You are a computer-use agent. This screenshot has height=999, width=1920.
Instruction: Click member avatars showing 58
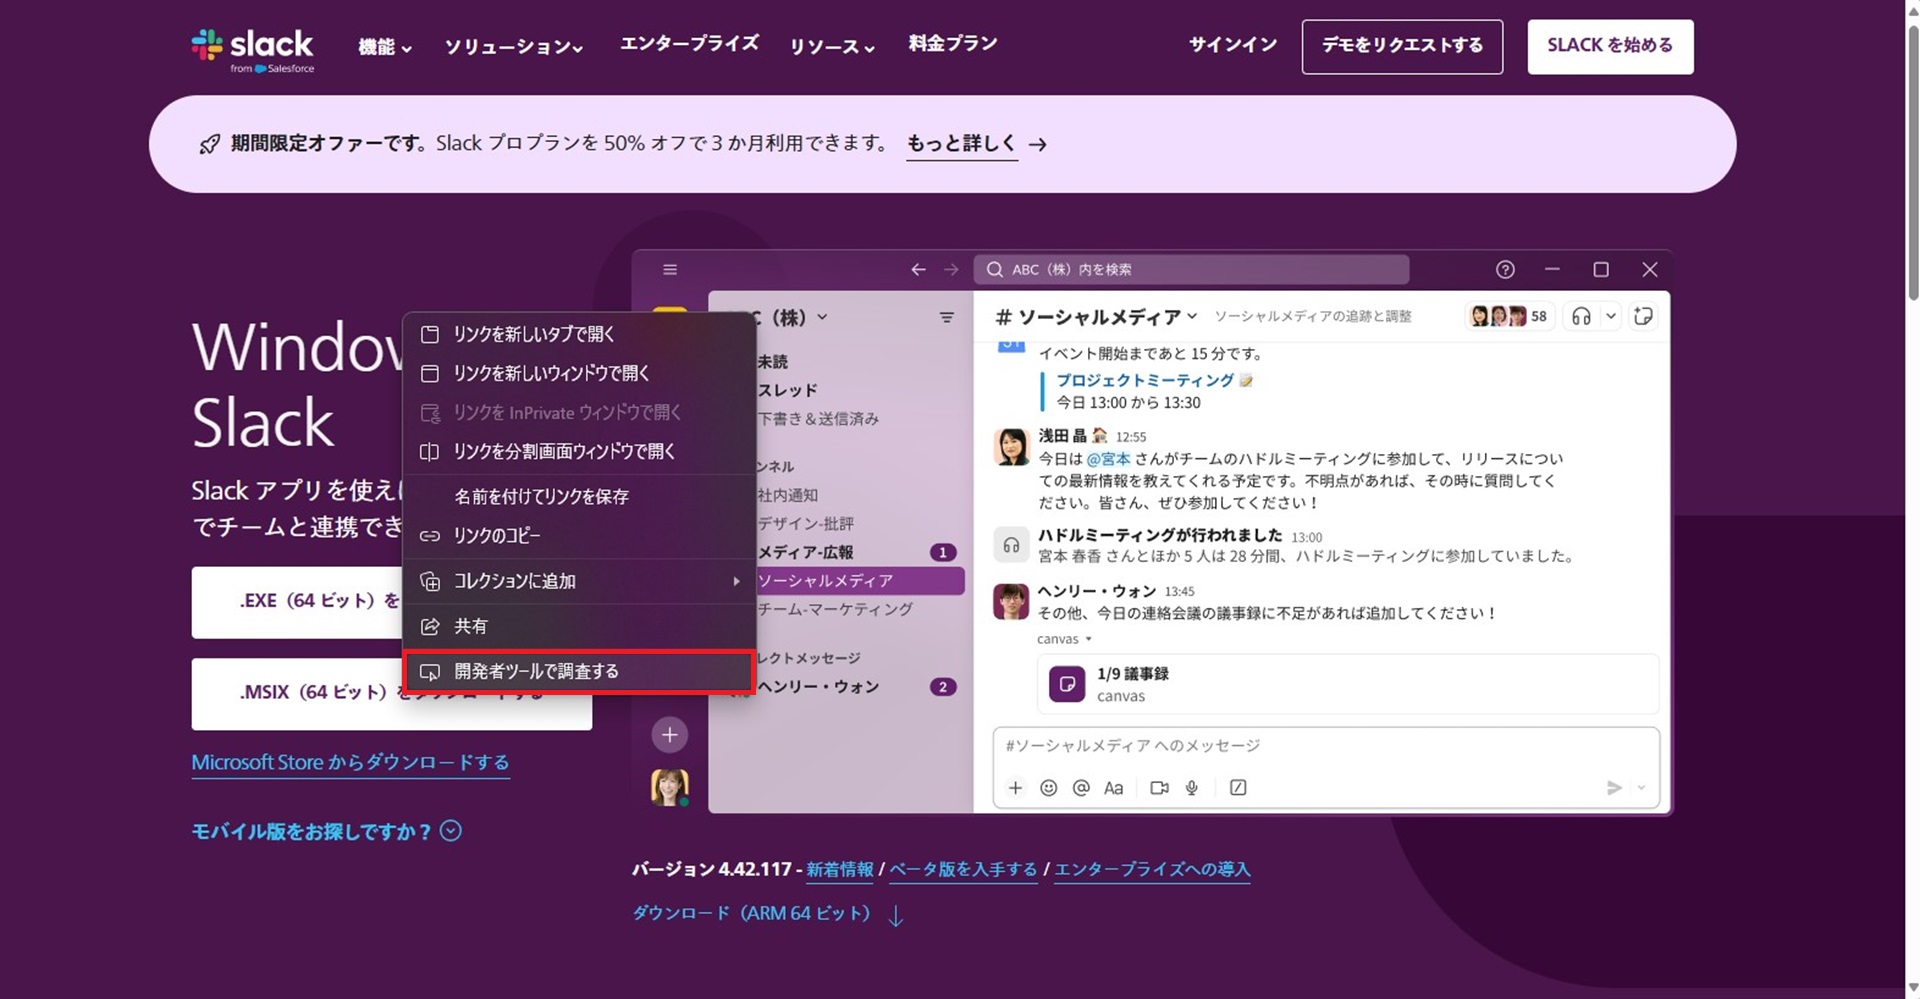[x=1508, y=316]
